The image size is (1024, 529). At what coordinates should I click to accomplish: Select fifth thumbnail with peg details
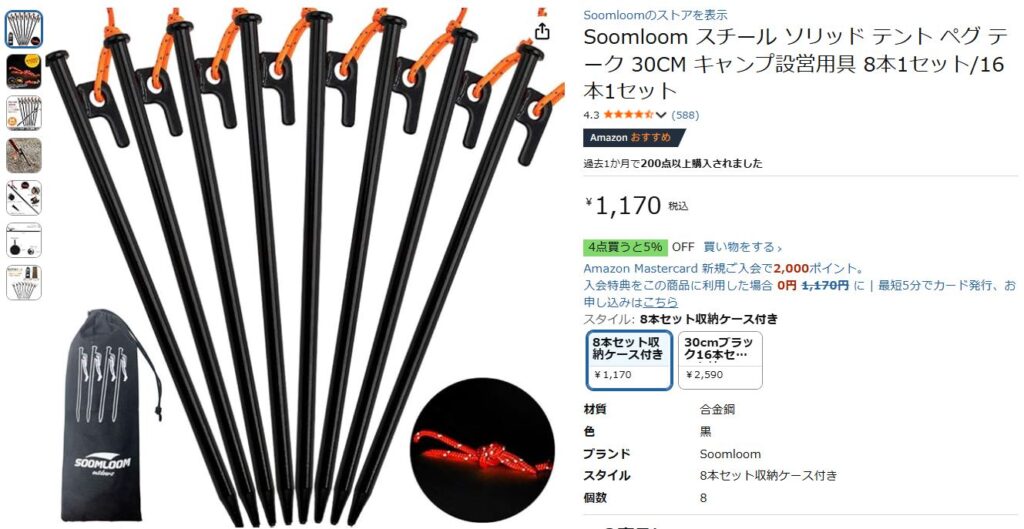tap(24, 198)
